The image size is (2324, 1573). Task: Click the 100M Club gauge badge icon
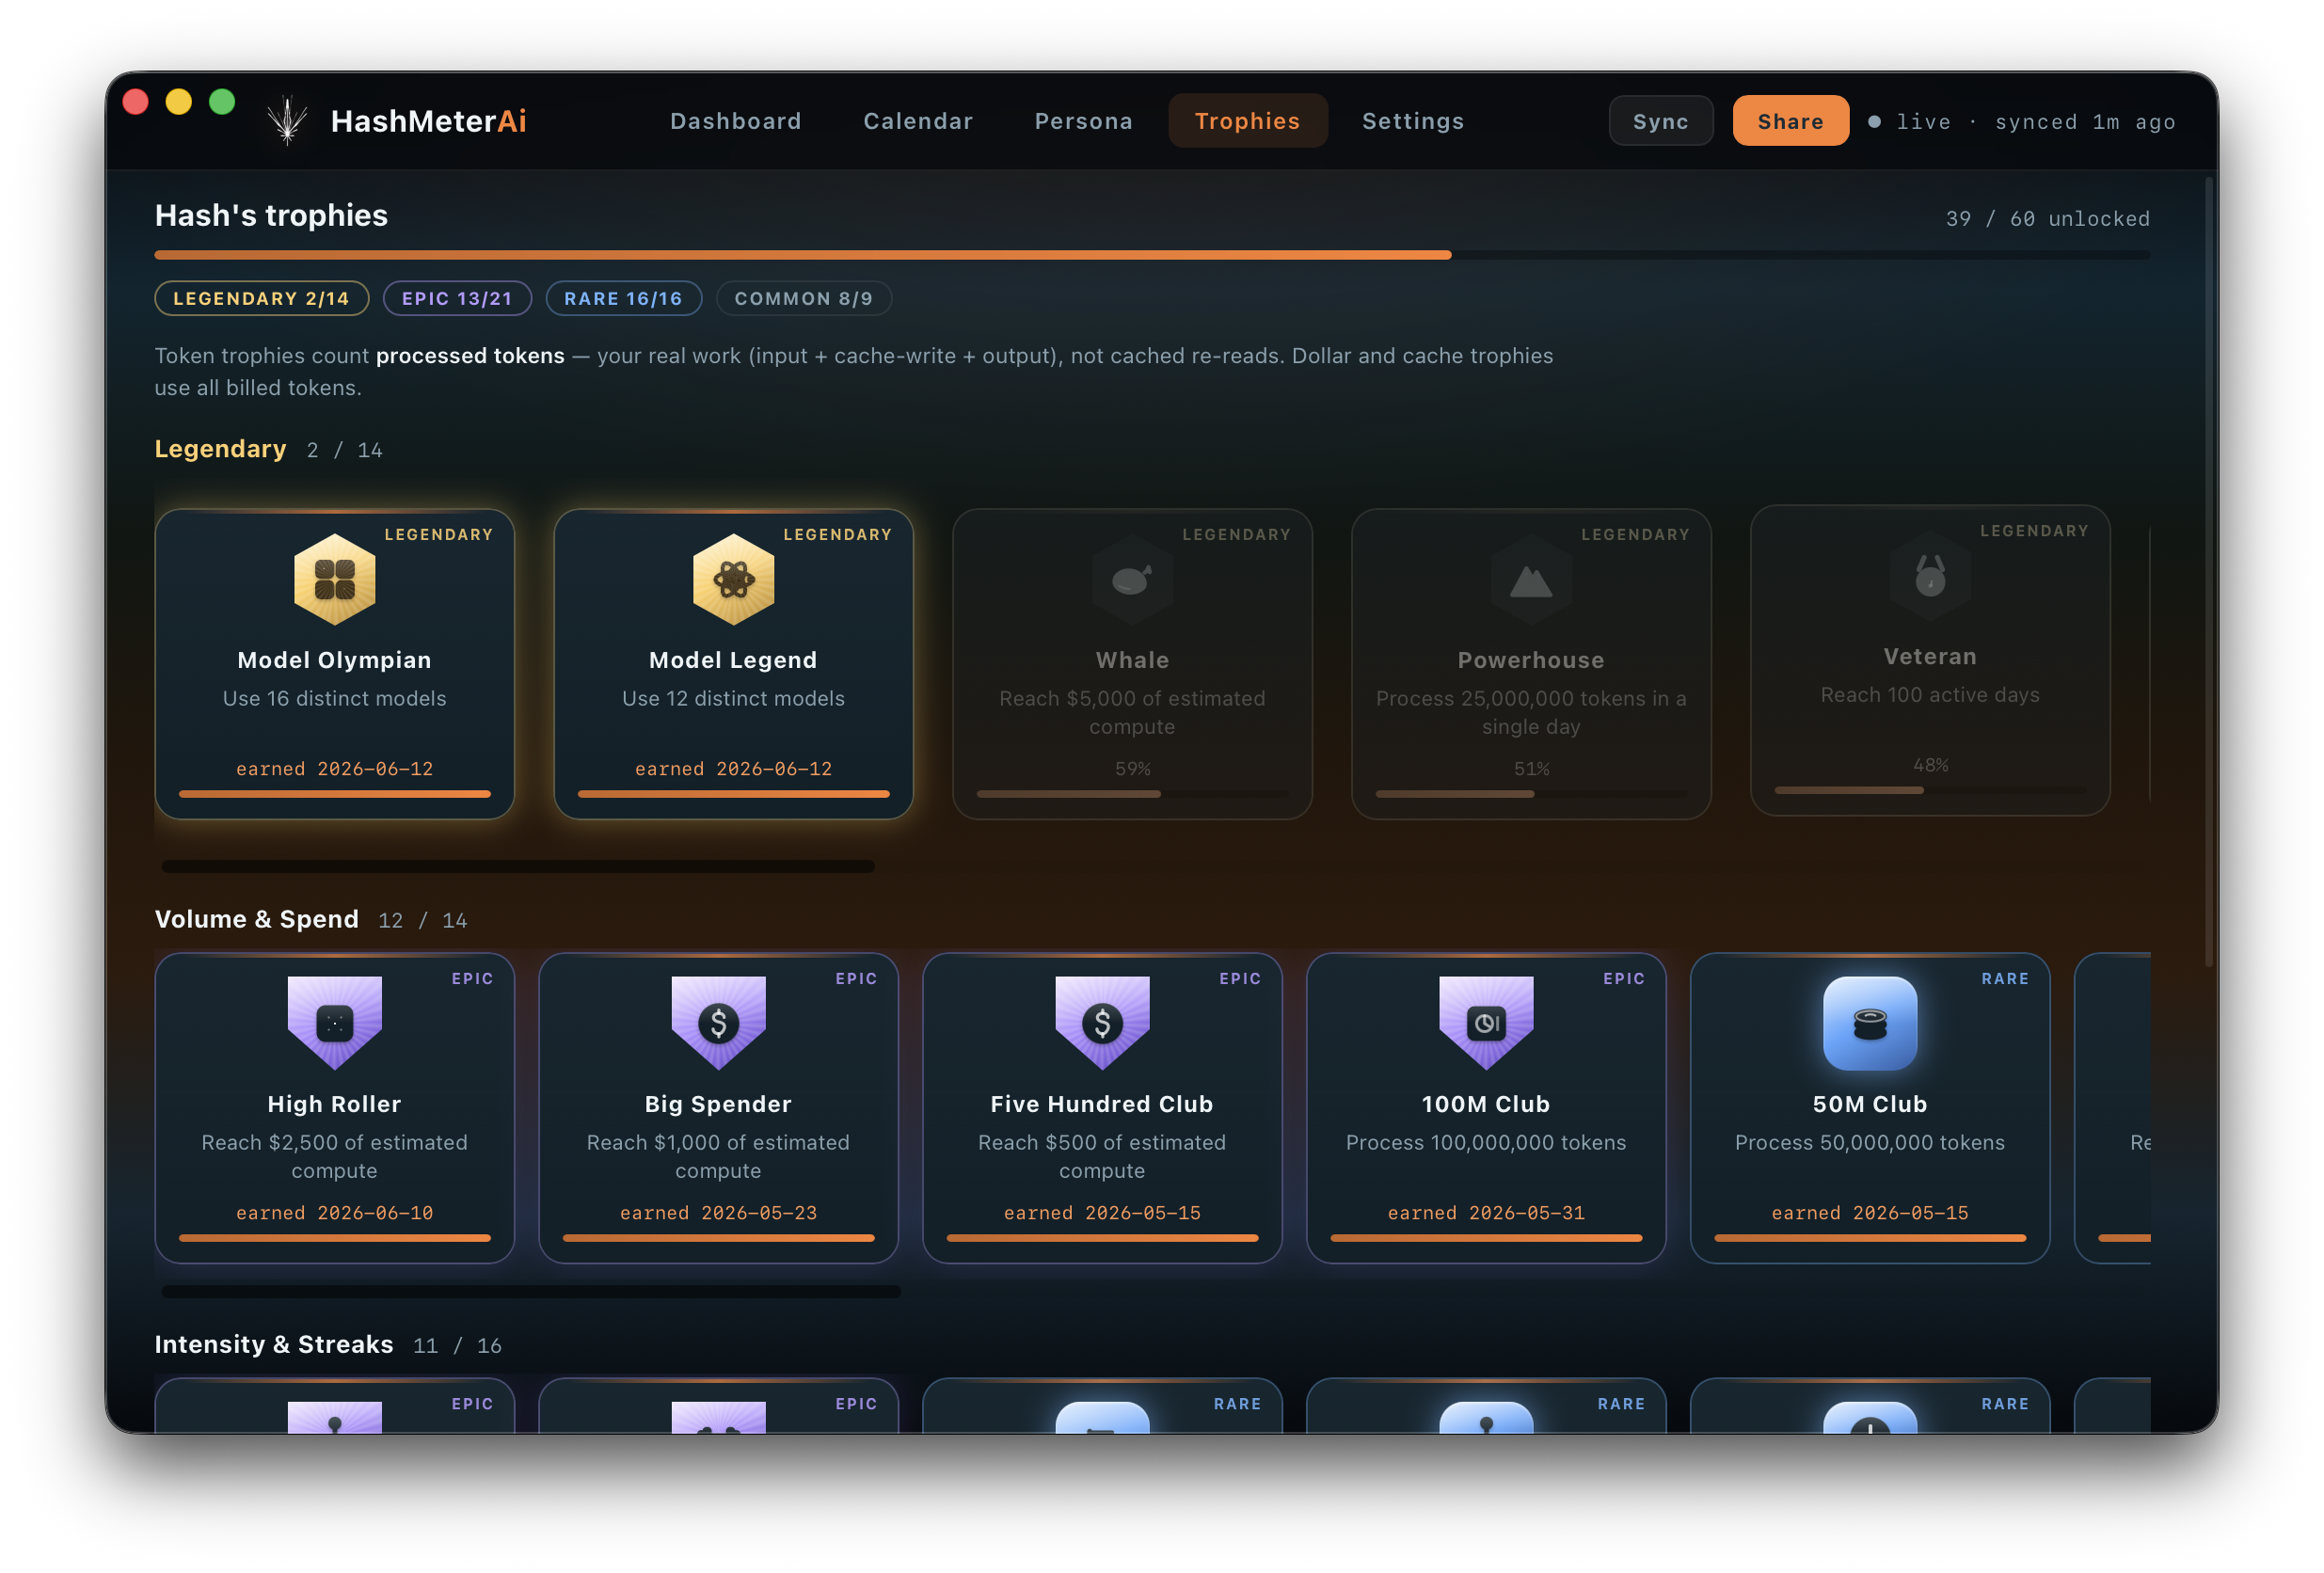tap(1486, 1023)
